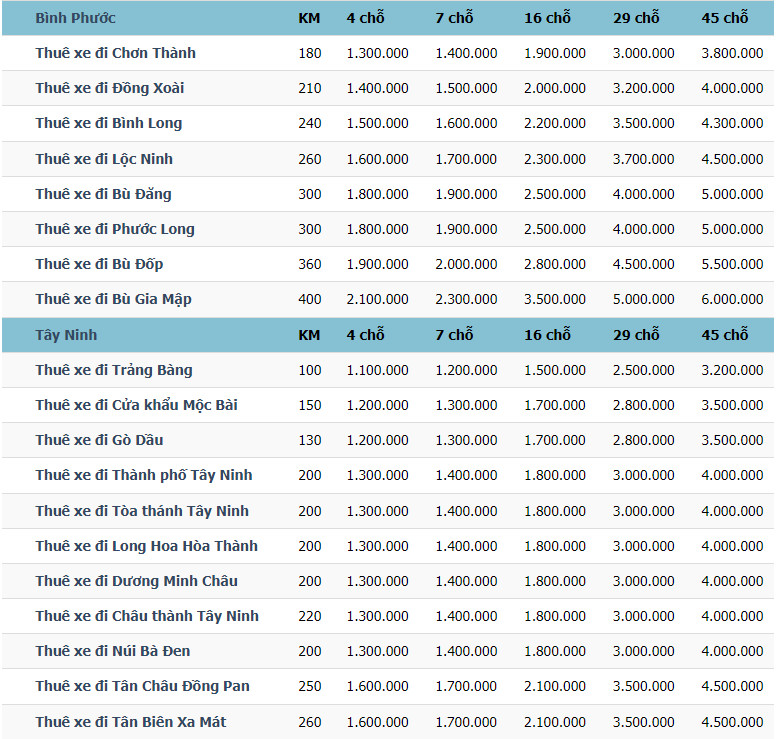Click the 'Bình Phước' section header

click(75, 18)
